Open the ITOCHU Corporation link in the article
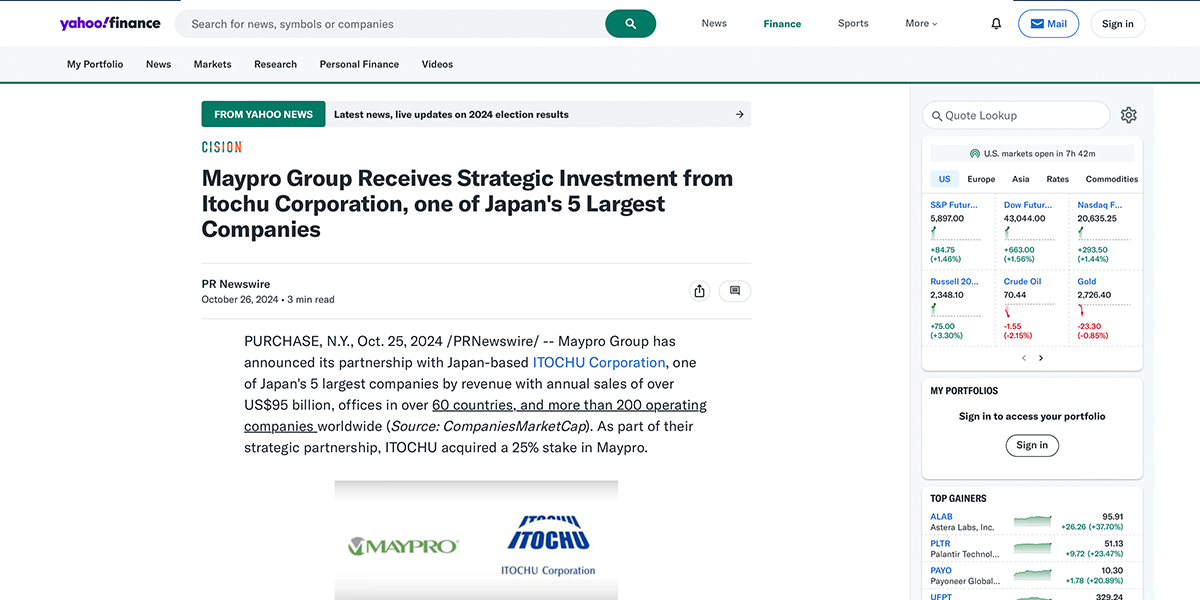1200x600 pixels. [599, 362]
